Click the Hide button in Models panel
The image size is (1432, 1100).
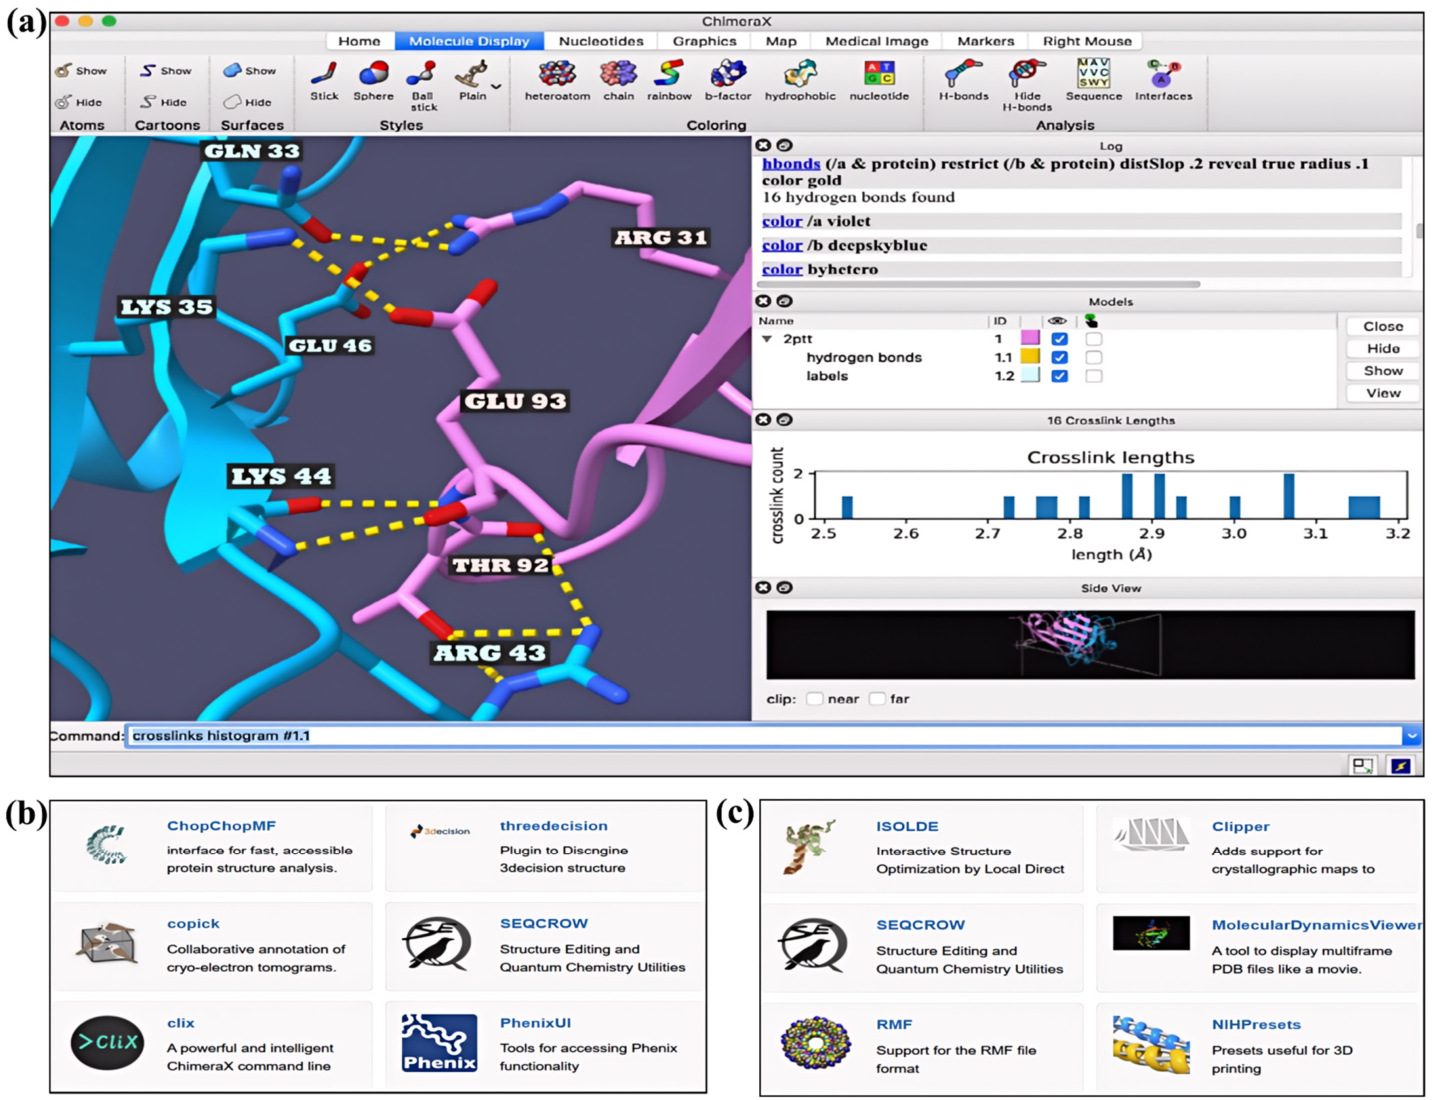[x=1383, y=348]
